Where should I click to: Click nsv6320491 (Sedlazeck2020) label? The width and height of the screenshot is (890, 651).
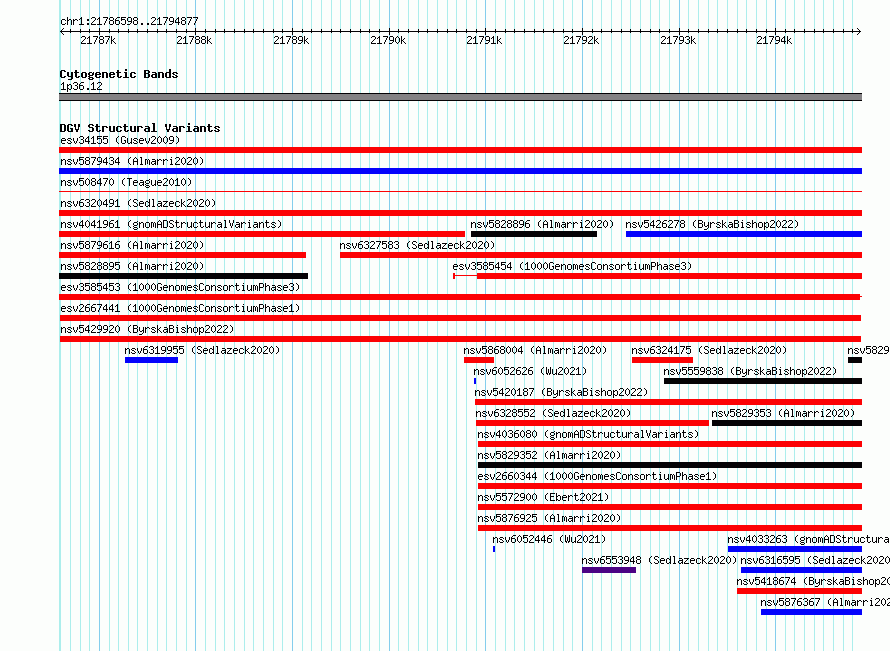click(138, 203)
